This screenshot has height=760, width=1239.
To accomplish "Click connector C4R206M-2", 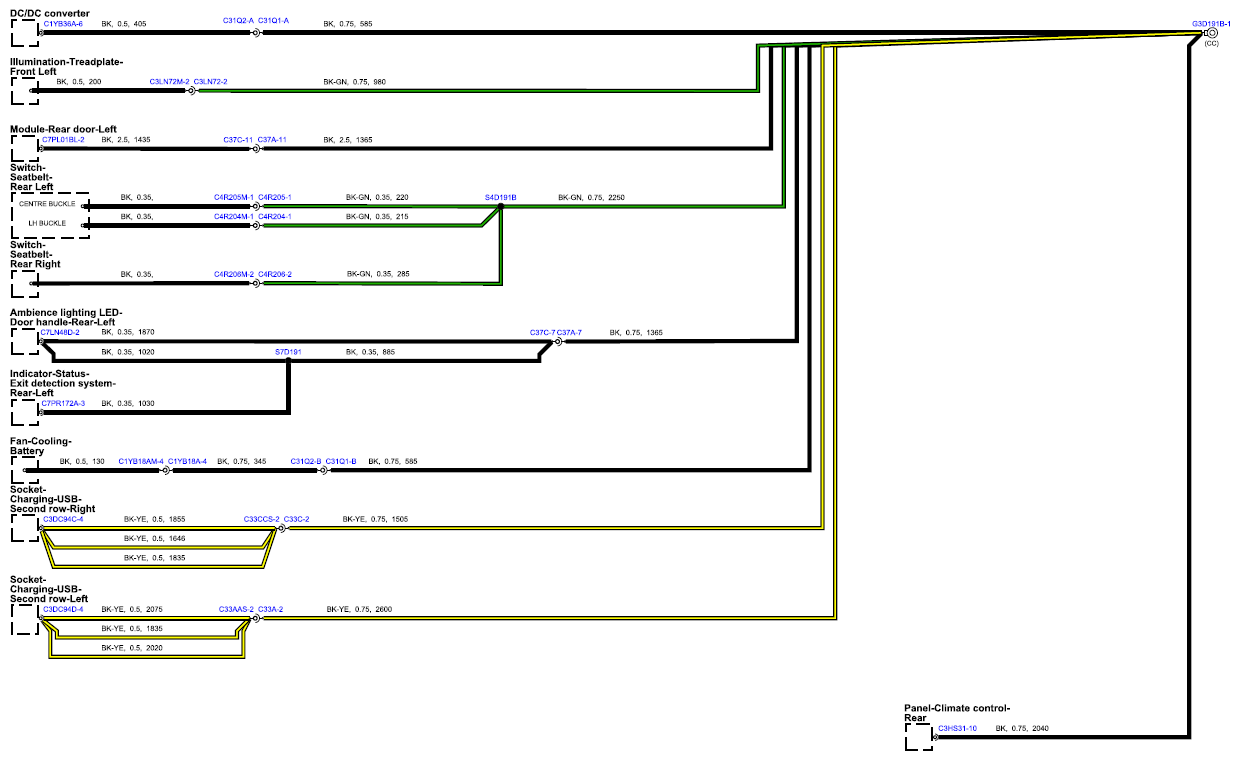I will point(234,273).
